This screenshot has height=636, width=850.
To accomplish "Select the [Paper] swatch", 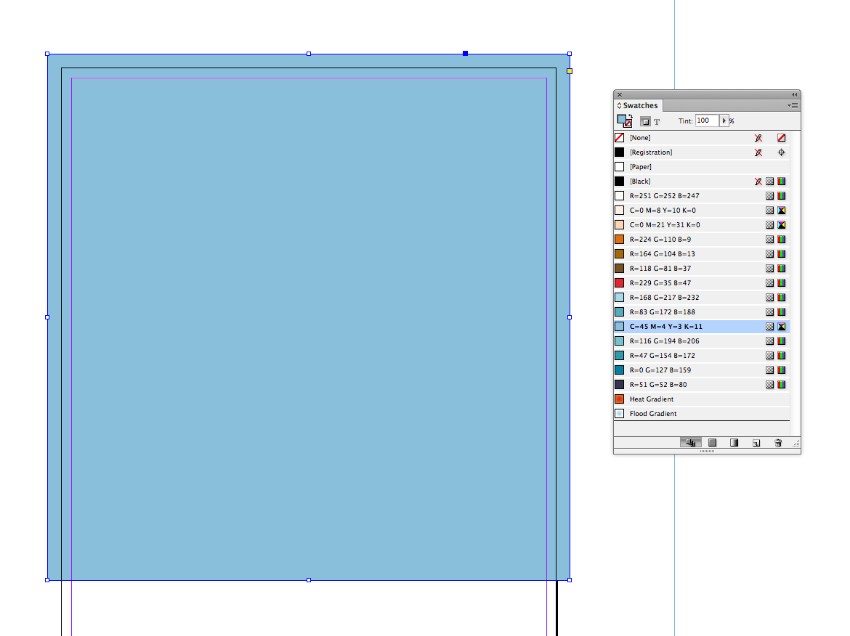I will [x=701, y=167].
